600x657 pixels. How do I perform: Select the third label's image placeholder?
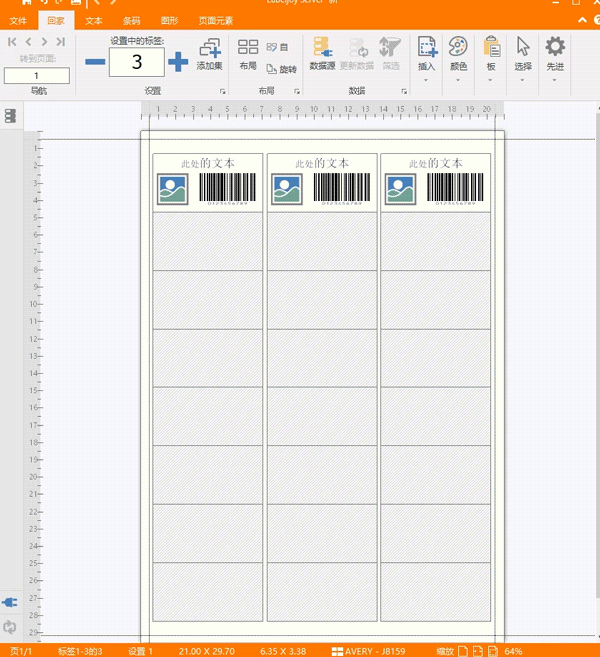click(x=400, y=189)
